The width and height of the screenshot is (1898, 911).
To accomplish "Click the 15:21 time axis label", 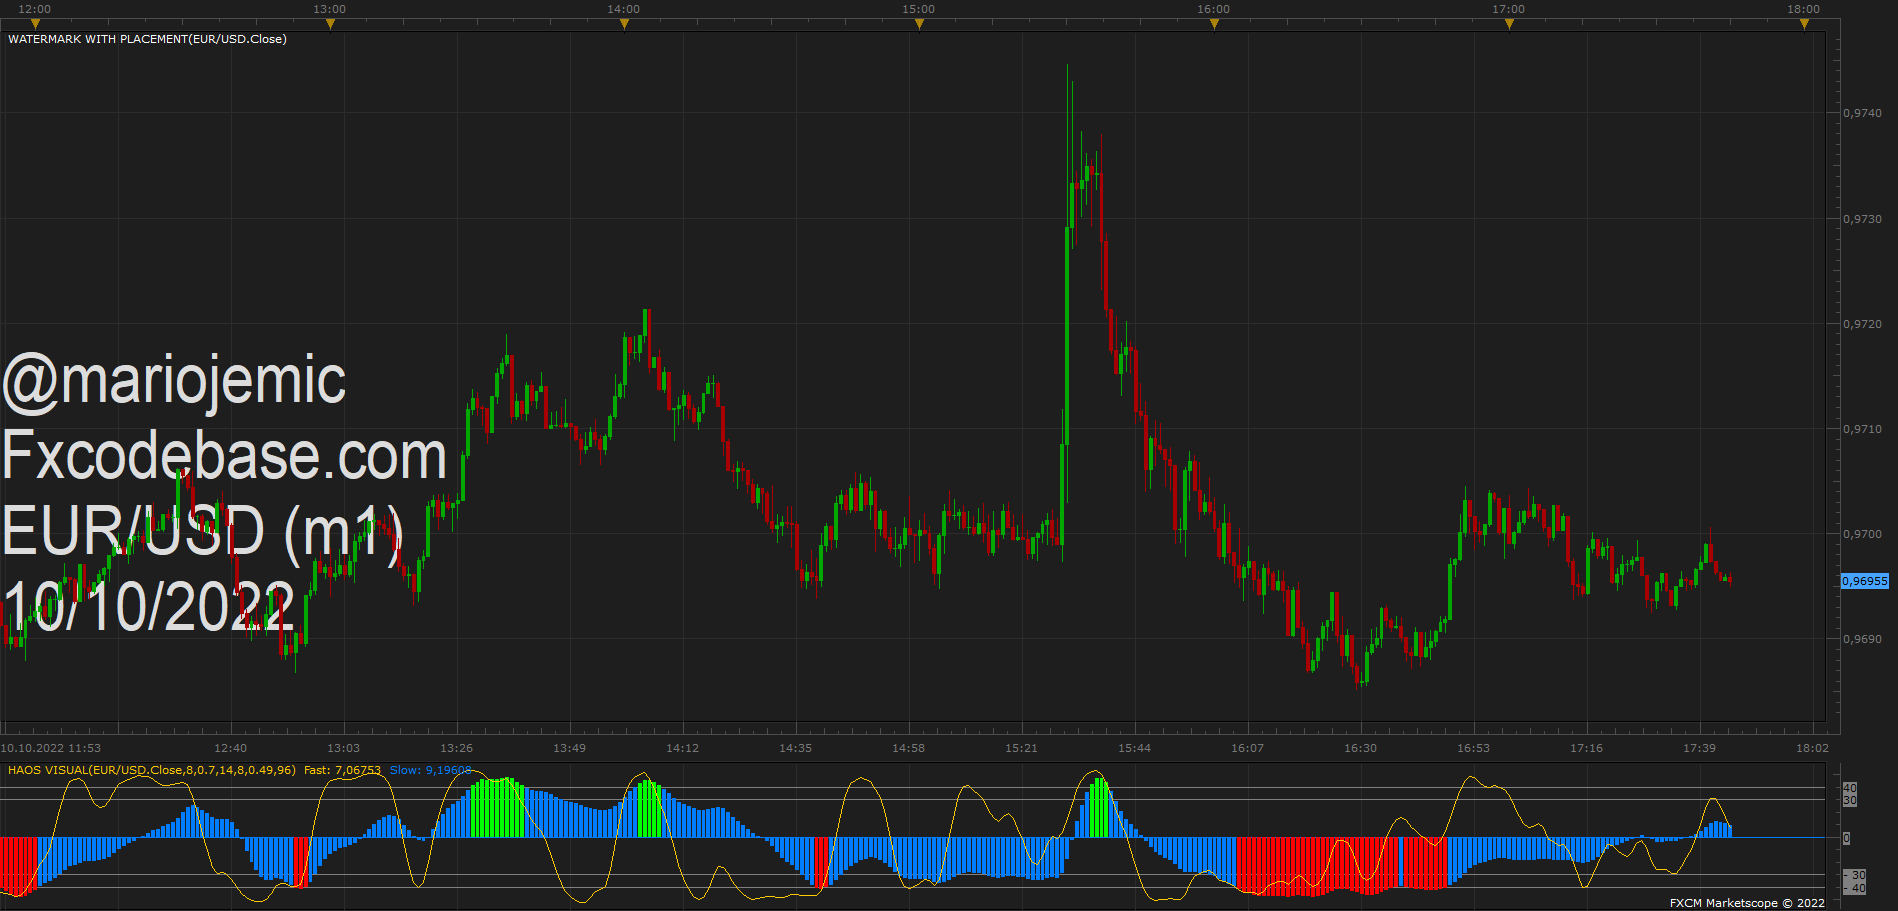I will click(1021, 748).
